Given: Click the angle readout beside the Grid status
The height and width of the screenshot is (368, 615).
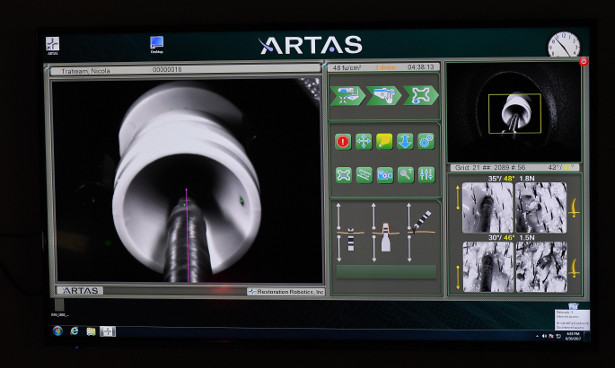Looking at the screenshot, I should [x=560, y=167].
